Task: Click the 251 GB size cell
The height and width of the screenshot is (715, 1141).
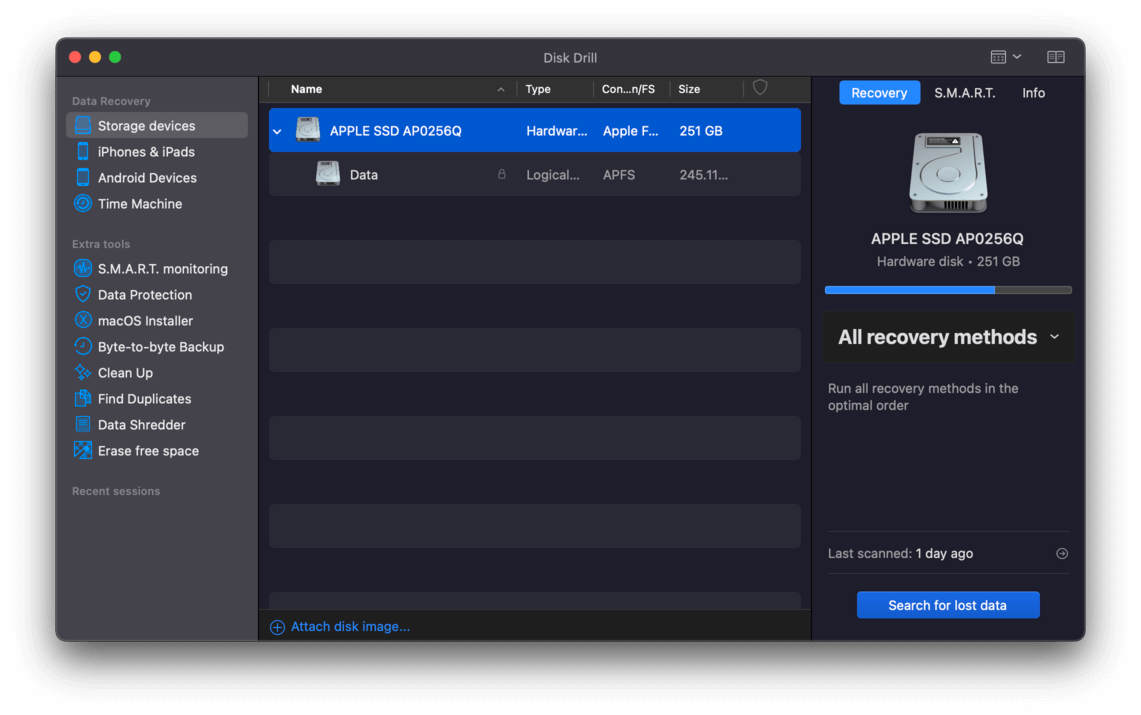Action: coord(701,131)
